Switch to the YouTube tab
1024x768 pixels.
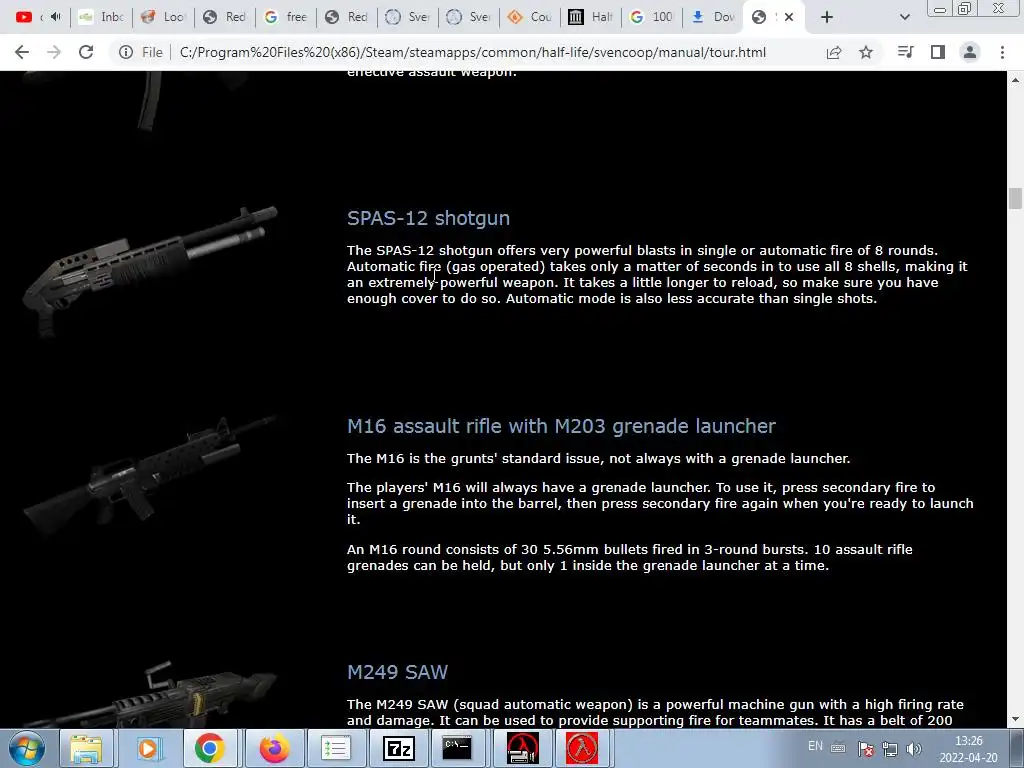(24, 17)
